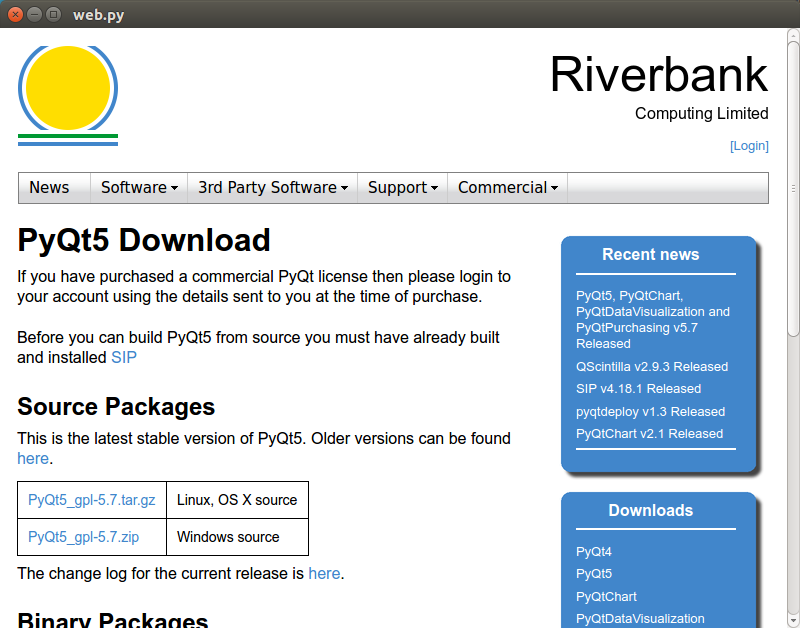Open the News menu item
This screenshot has width=800, height=628.
(49, 188)
